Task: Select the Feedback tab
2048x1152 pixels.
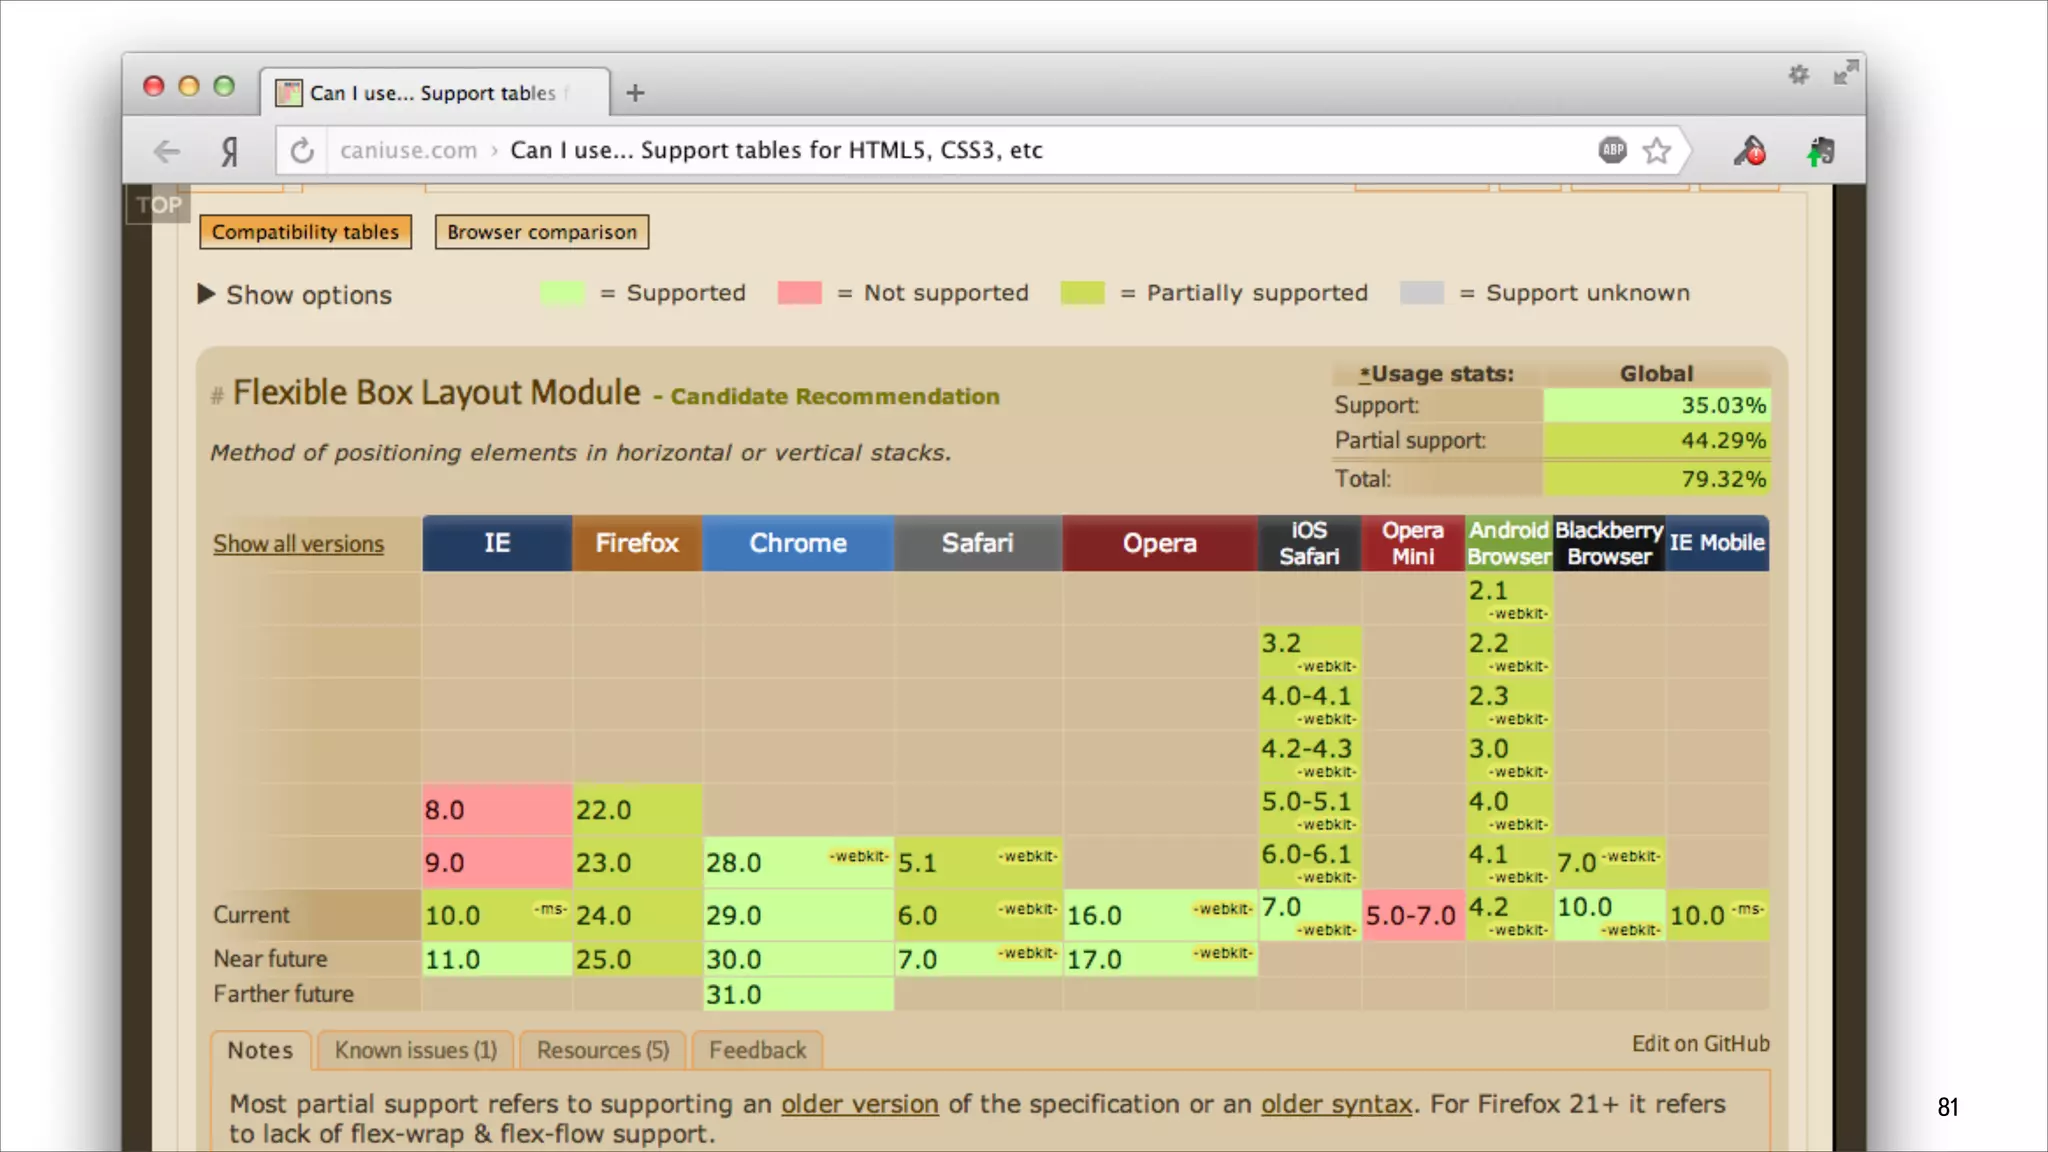Action: [757, 1050]
